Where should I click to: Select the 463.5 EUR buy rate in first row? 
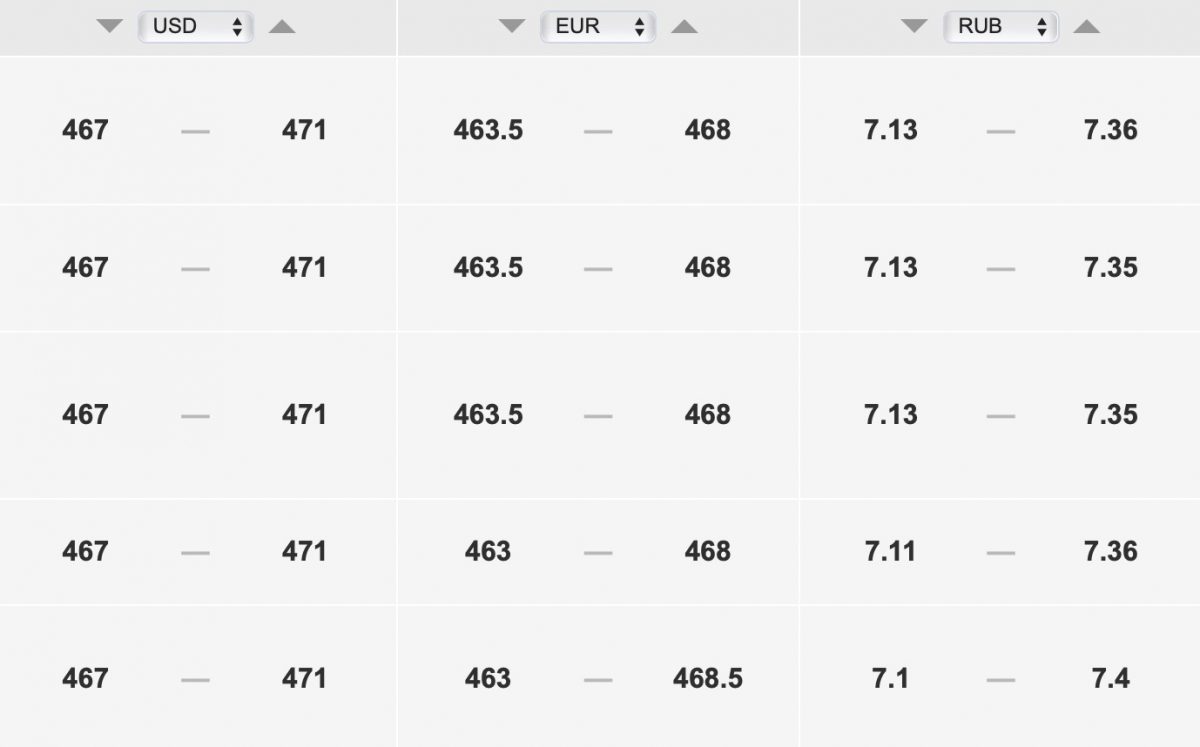(488, 130)
